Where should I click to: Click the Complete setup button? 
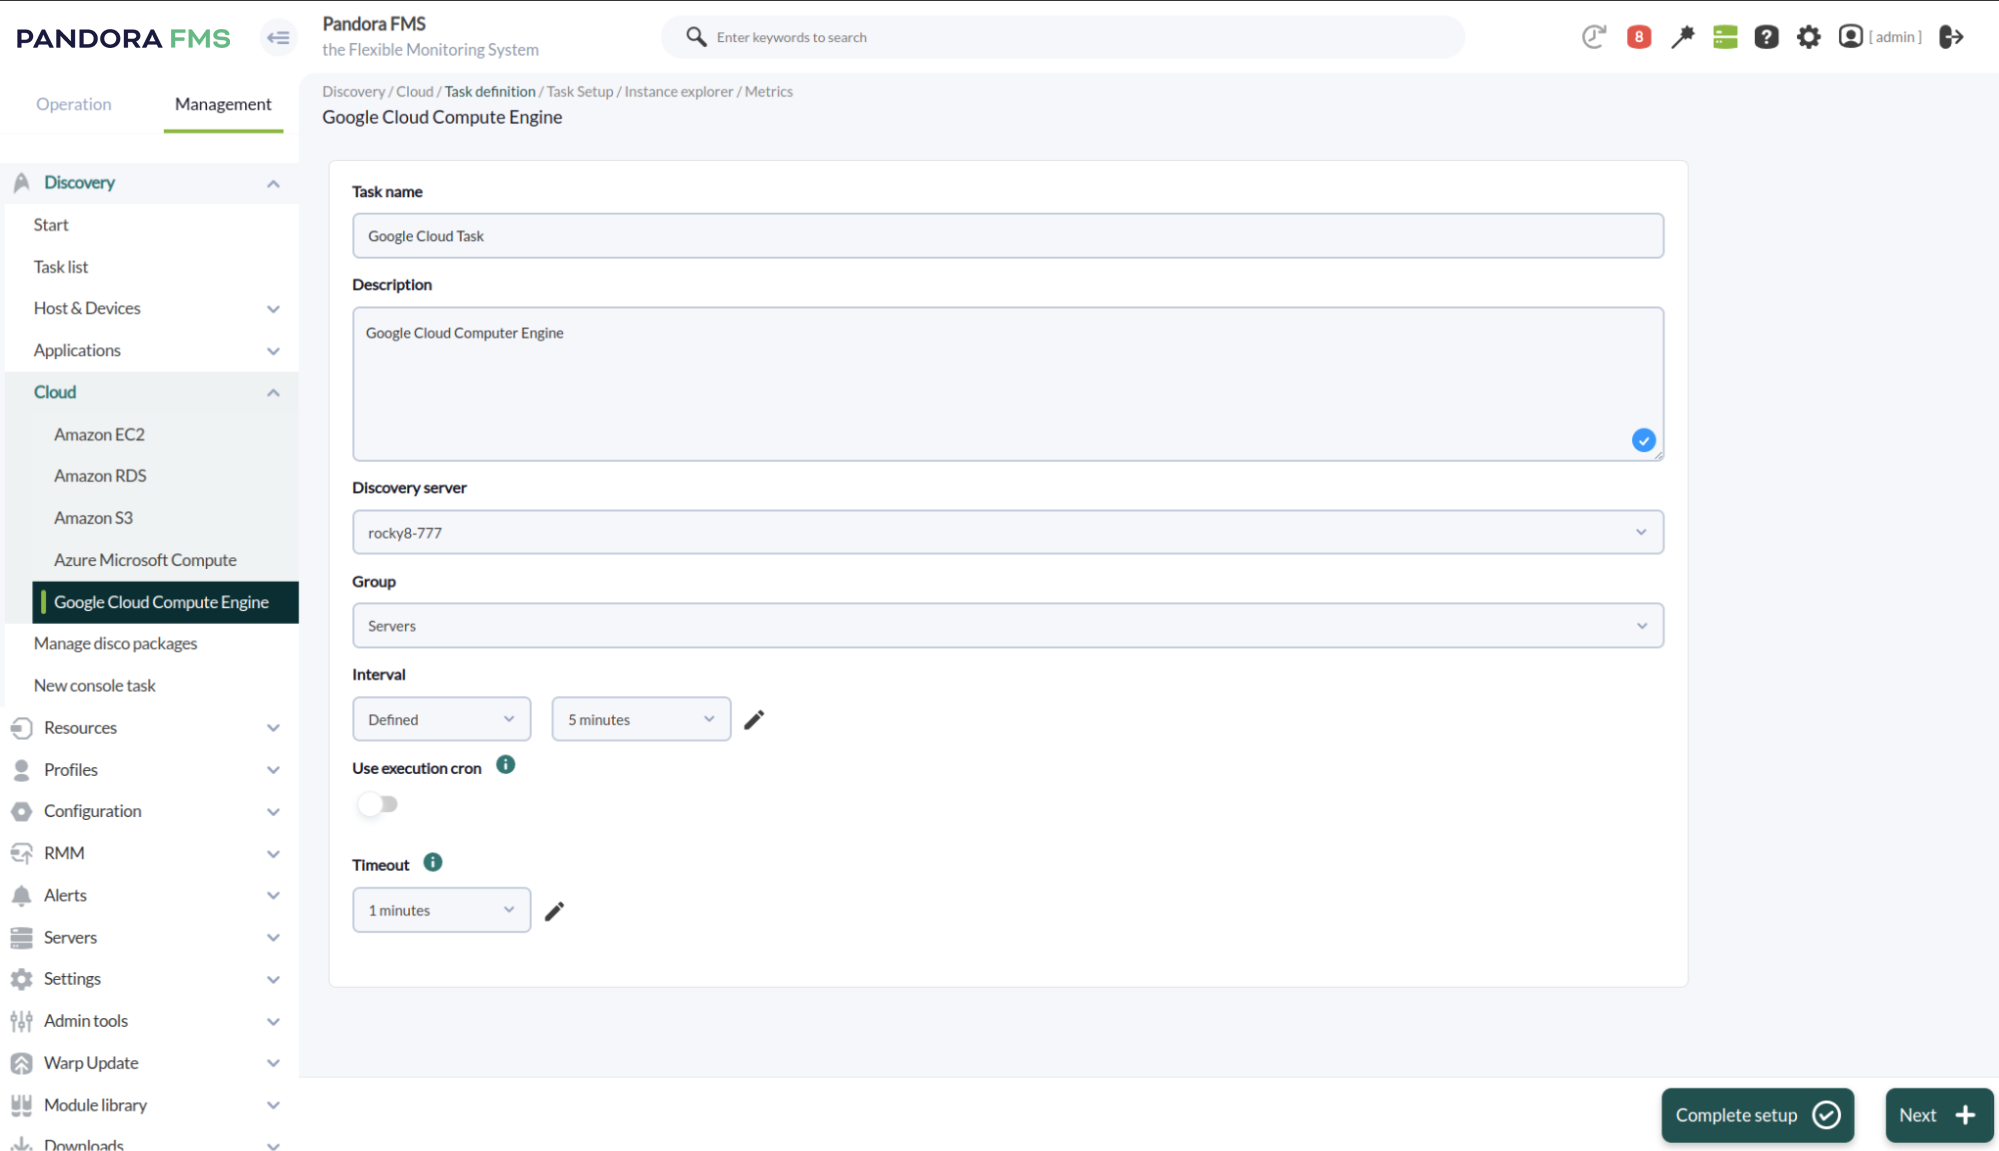(1757, 1115)
